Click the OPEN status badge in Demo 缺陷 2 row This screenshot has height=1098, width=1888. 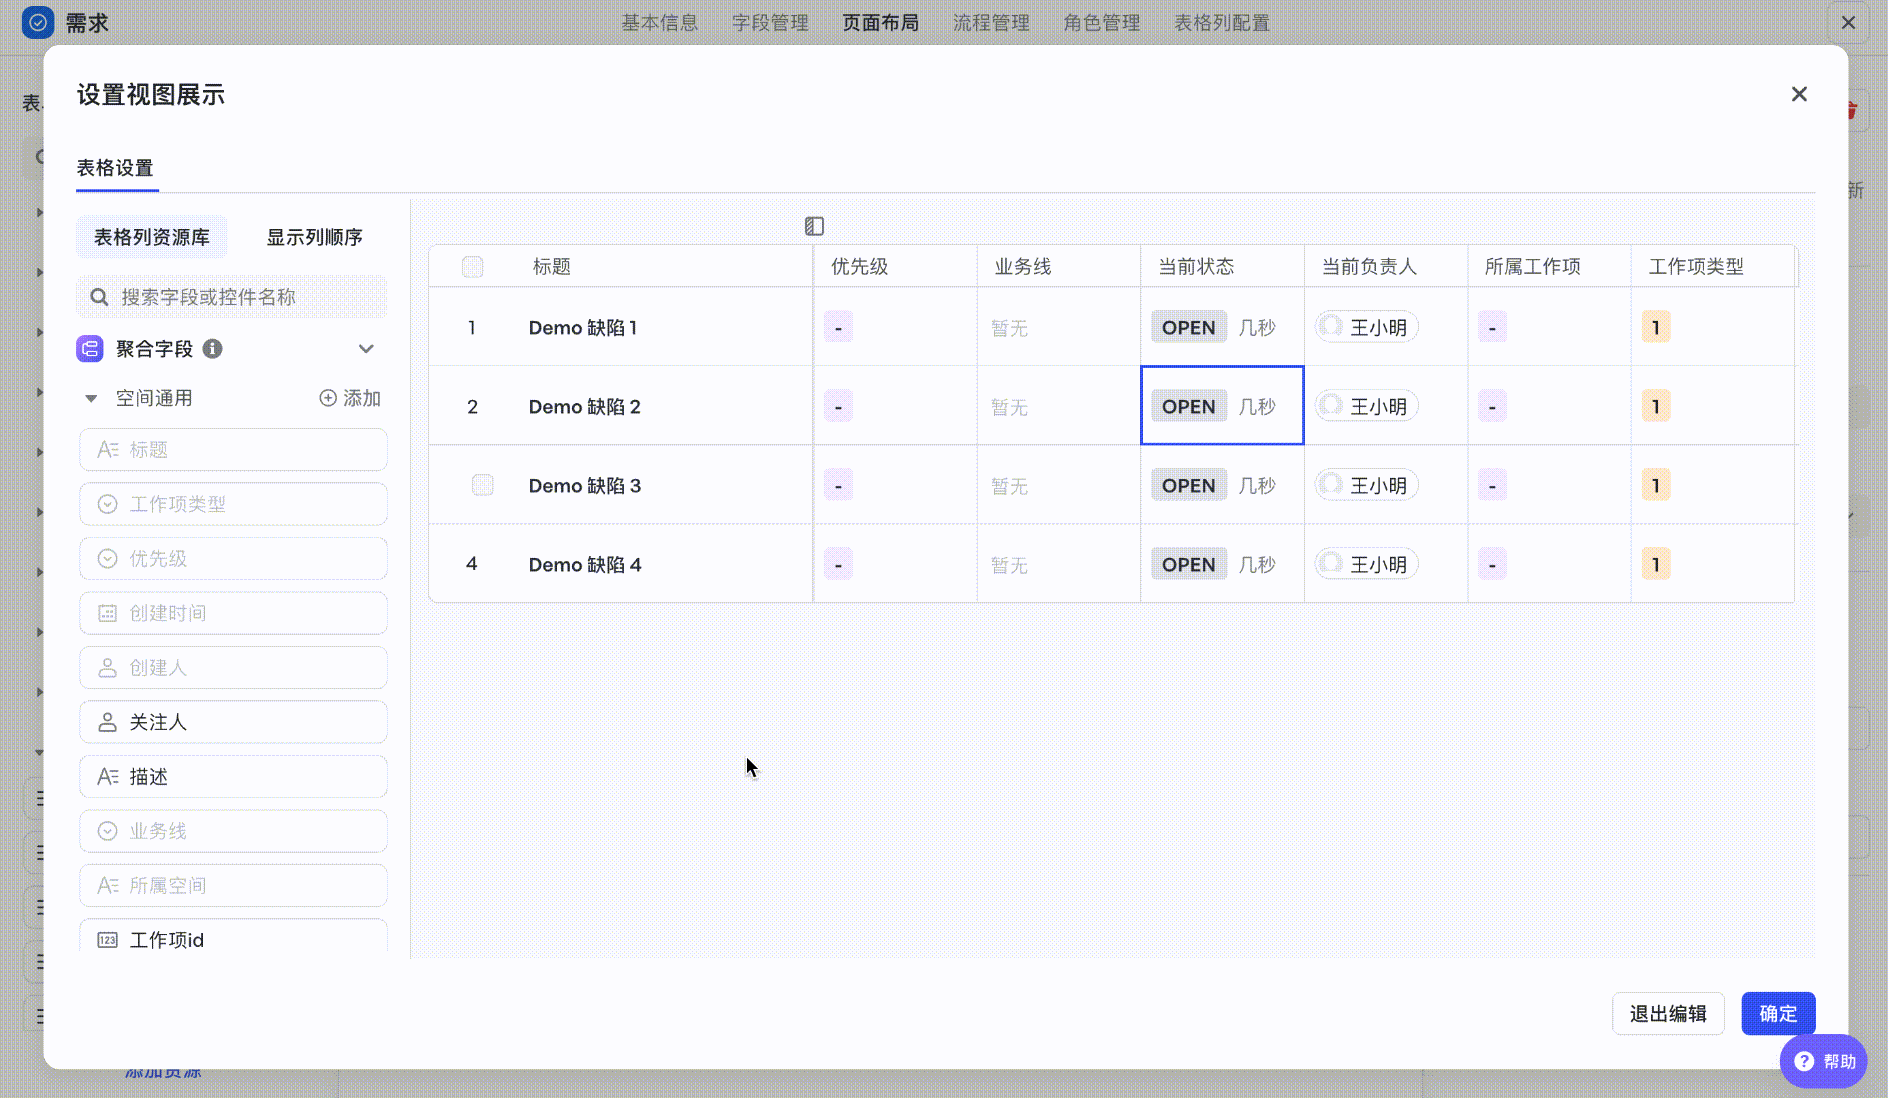click(x=1189, y=406)
